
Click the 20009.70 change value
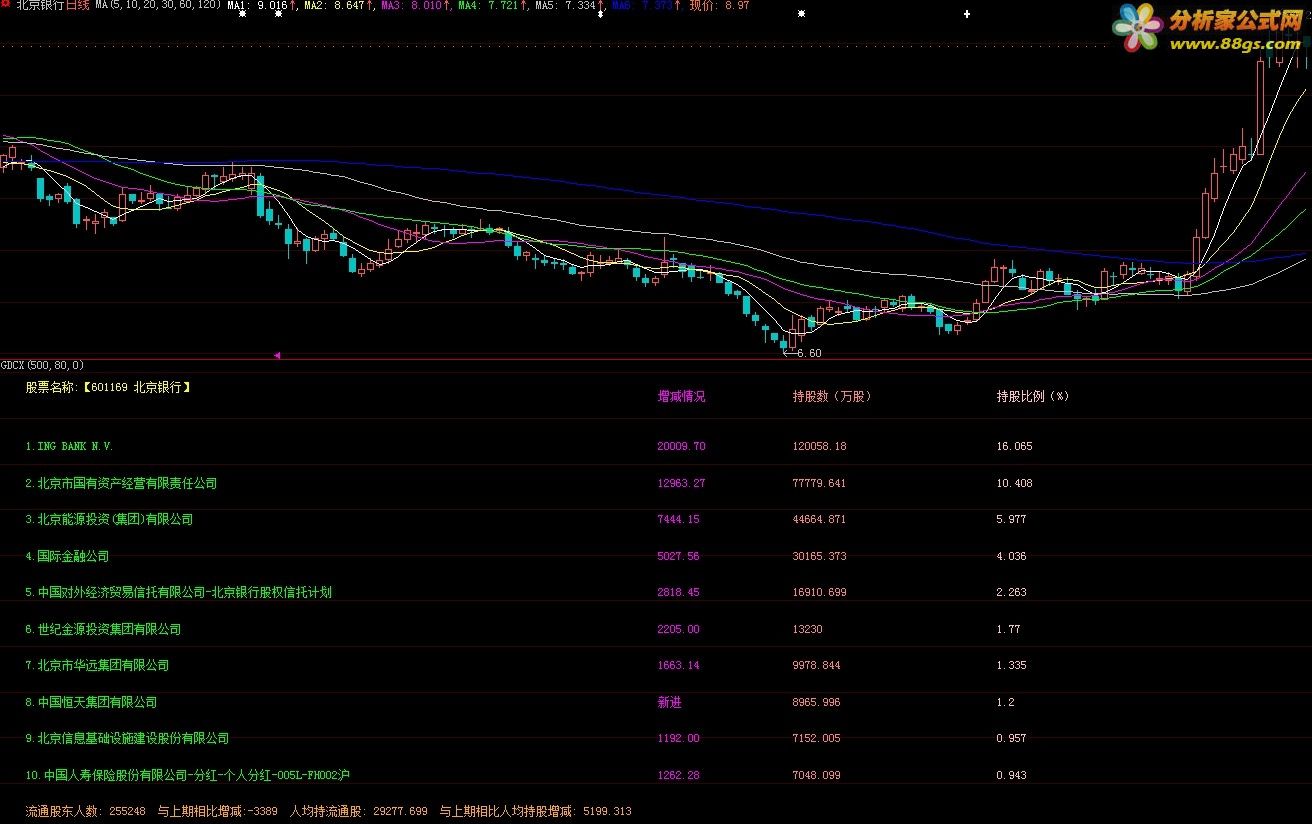[x=681, y=446]
